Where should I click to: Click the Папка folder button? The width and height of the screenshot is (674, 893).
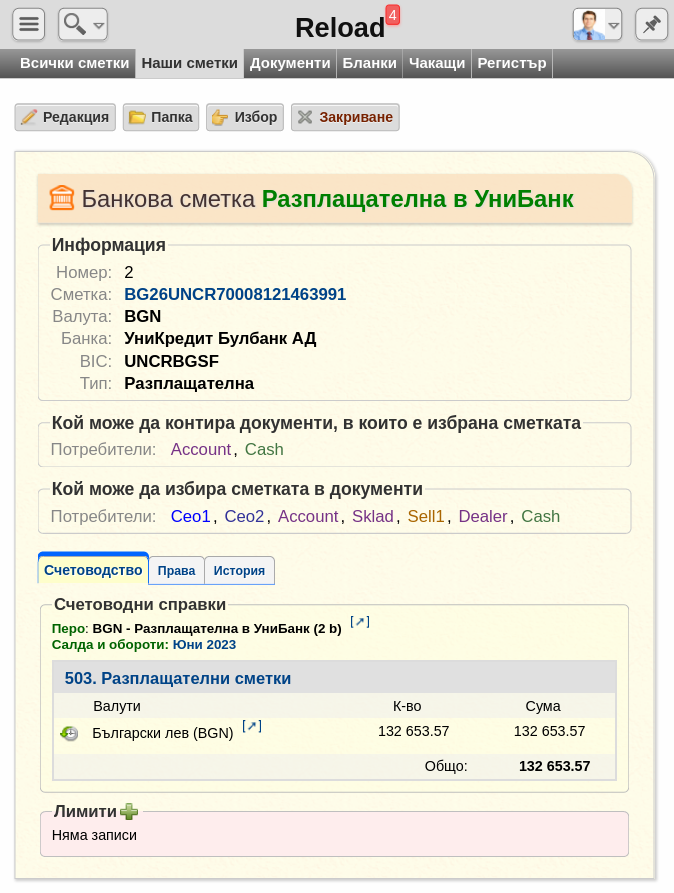(x=161, y=117)
